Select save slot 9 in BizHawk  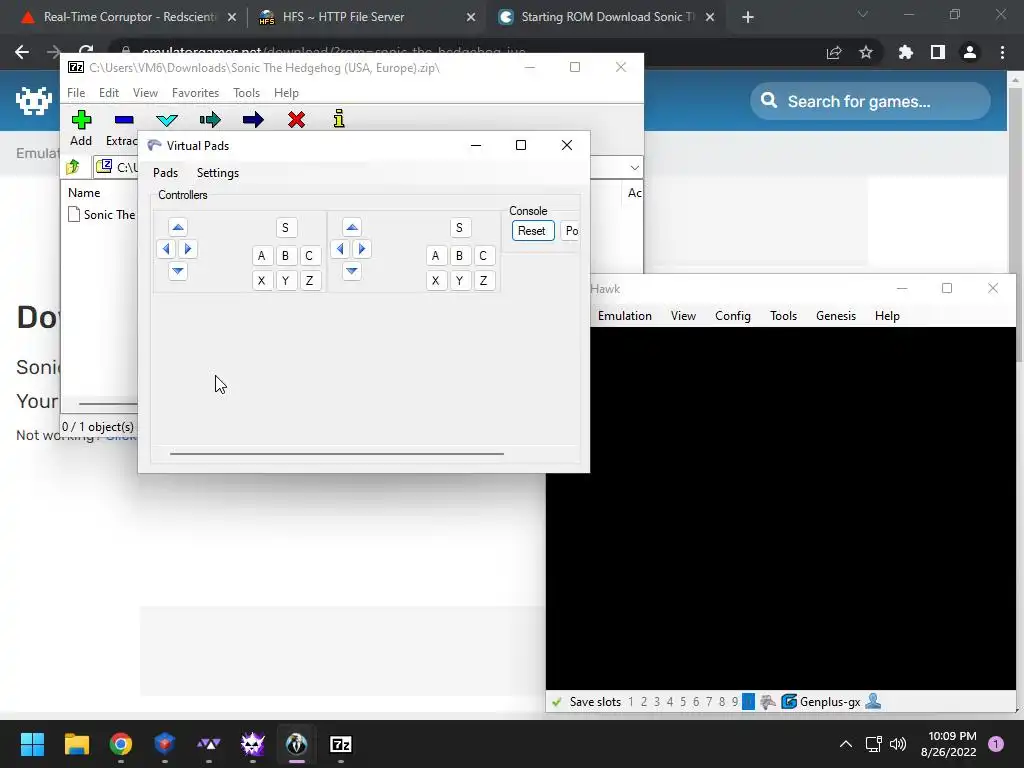pyautogui.click(x=735, y=702)
